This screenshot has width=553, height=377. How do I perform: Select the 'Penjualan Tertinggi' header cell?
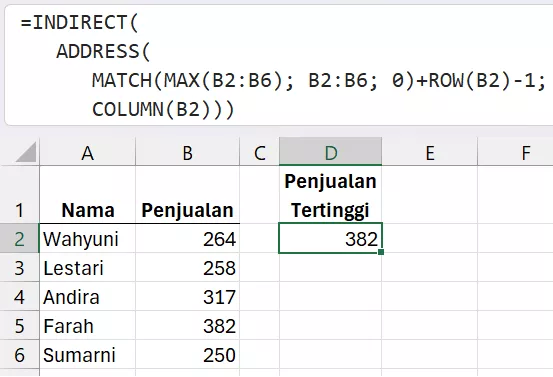(x=330, y=194)
